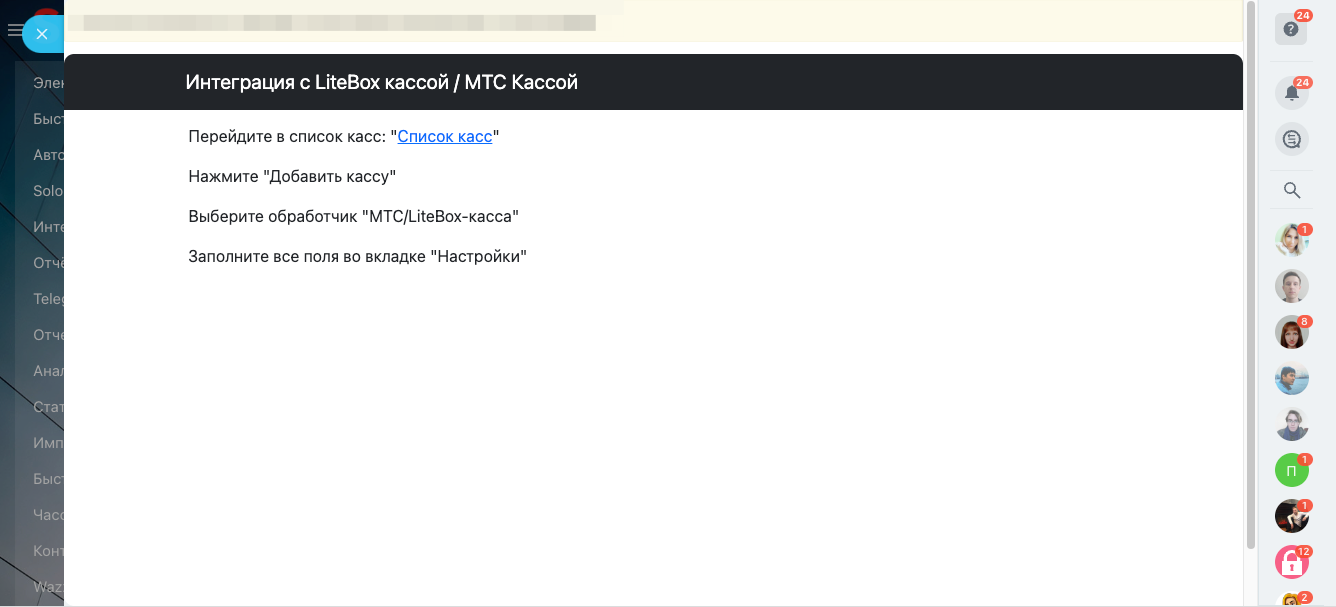Select the "Solo" left menu item
Image resolution: width=1336 pixels, height=607 pixels.
click(48, 191)
